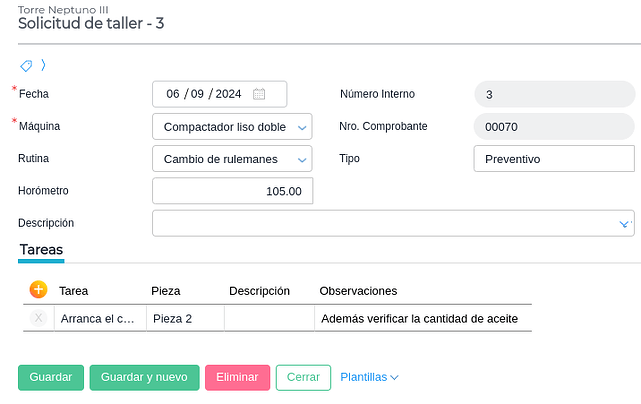This screenshot has width=641, height=404.
Task: Click the red Eliminar button
Action: pos(237,377)
